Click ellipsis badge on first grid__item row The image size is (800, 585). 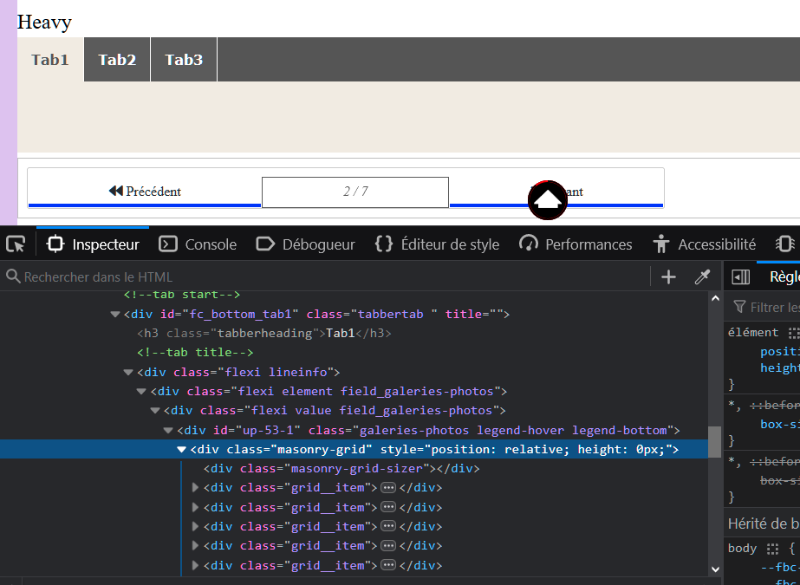[388, 488]
